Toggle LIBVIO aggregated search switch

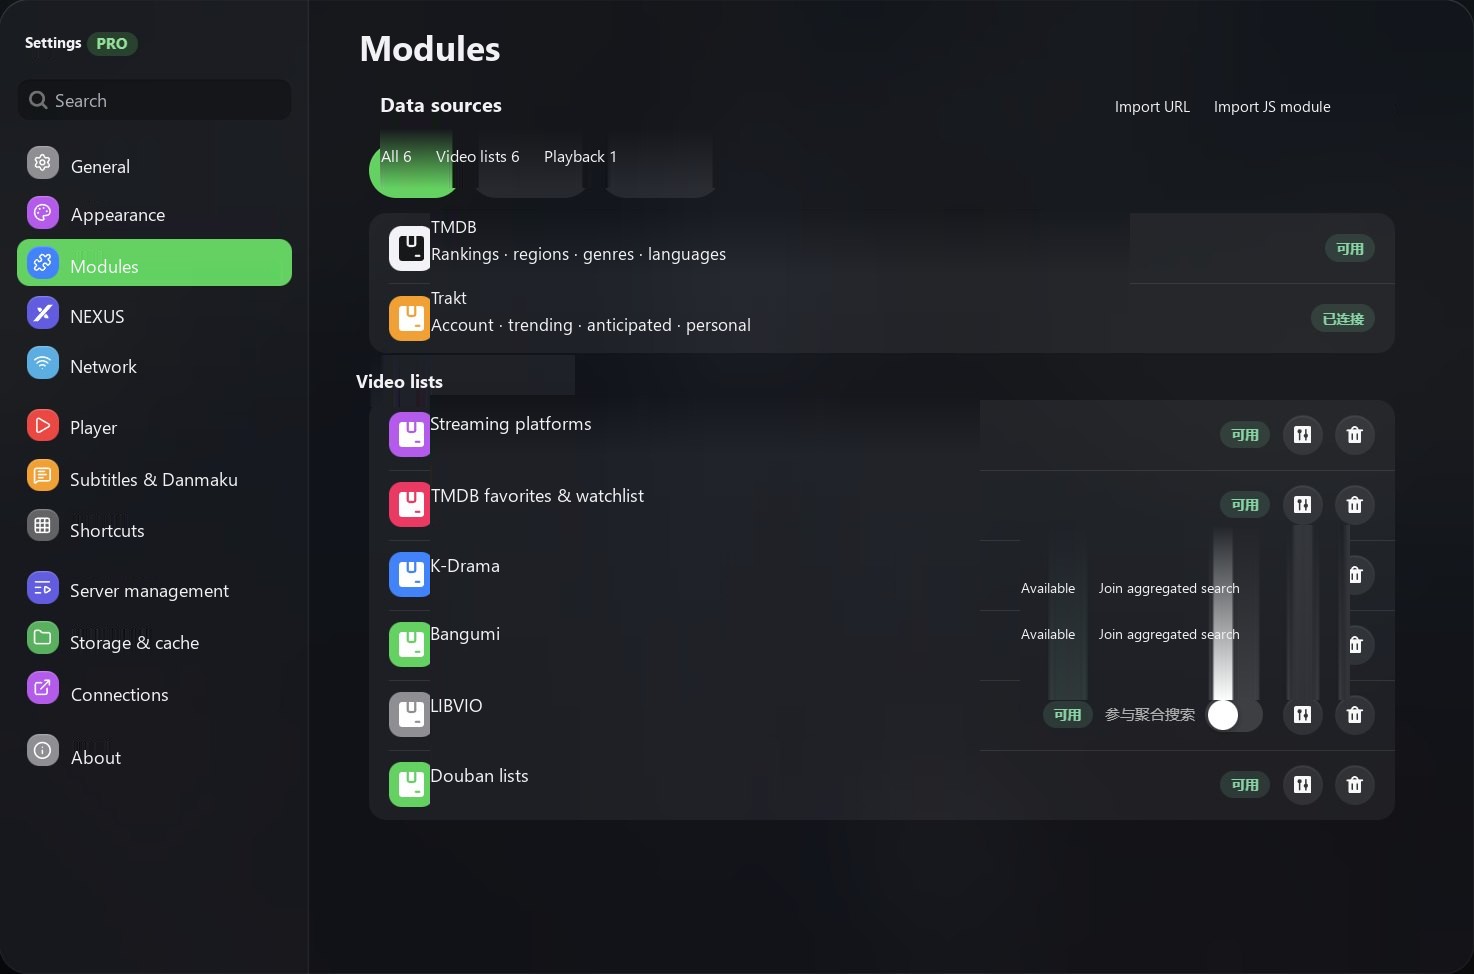[x=1235, y=715]
